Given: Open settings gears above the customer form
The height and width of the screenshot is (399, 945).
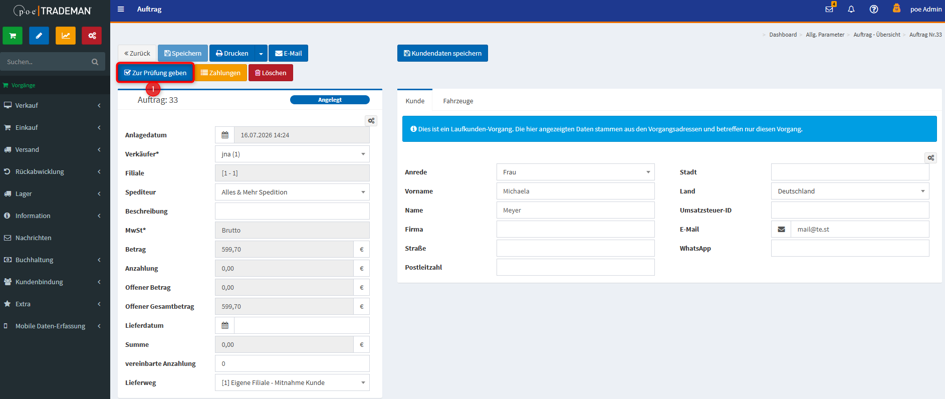Looking at the screenshot, I should pyautogui.click(x=931, y=157).
